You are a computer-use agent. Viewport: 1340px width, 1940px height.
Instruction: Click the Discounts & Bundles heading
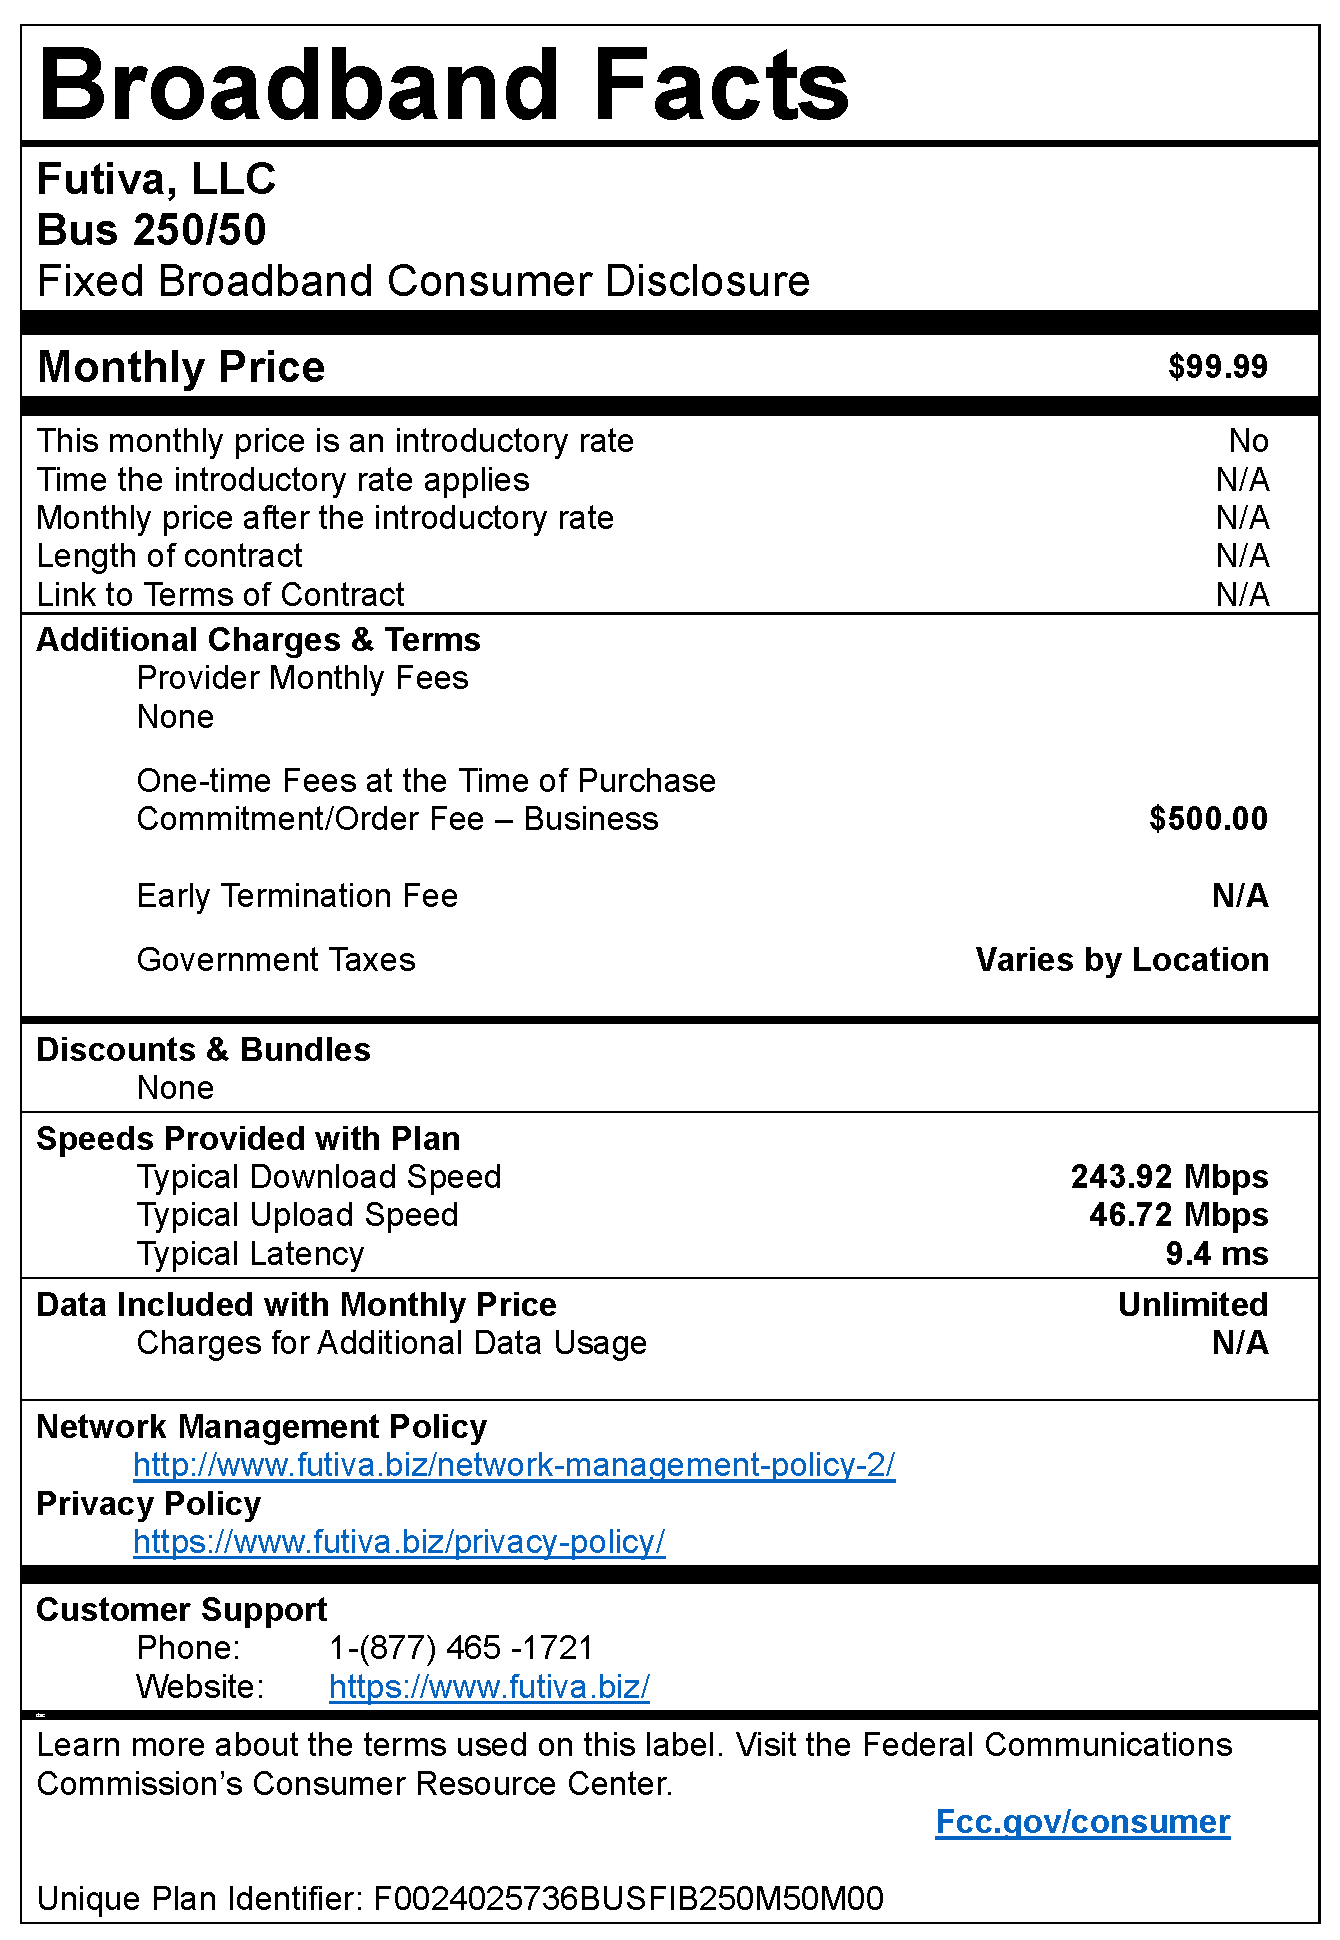click(204, 1050)
